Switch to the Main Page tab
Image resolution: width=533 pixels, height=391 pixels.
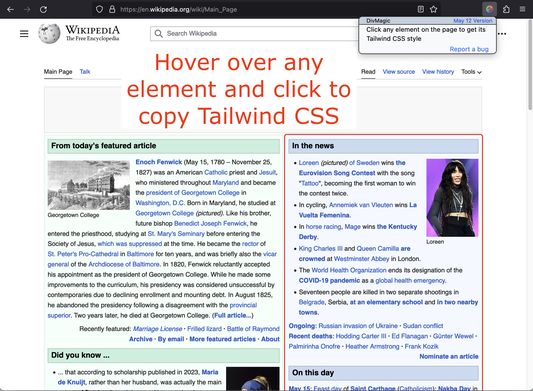click(x=58, y=72)
